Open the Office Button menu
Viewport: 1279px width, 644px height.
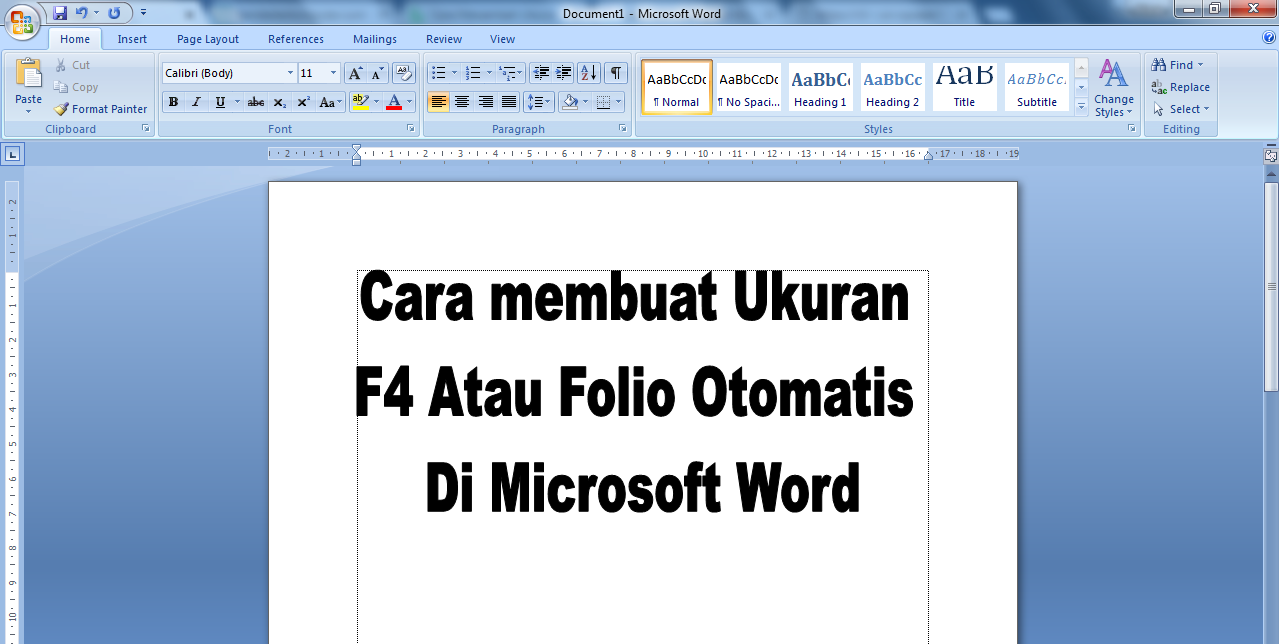22,22
